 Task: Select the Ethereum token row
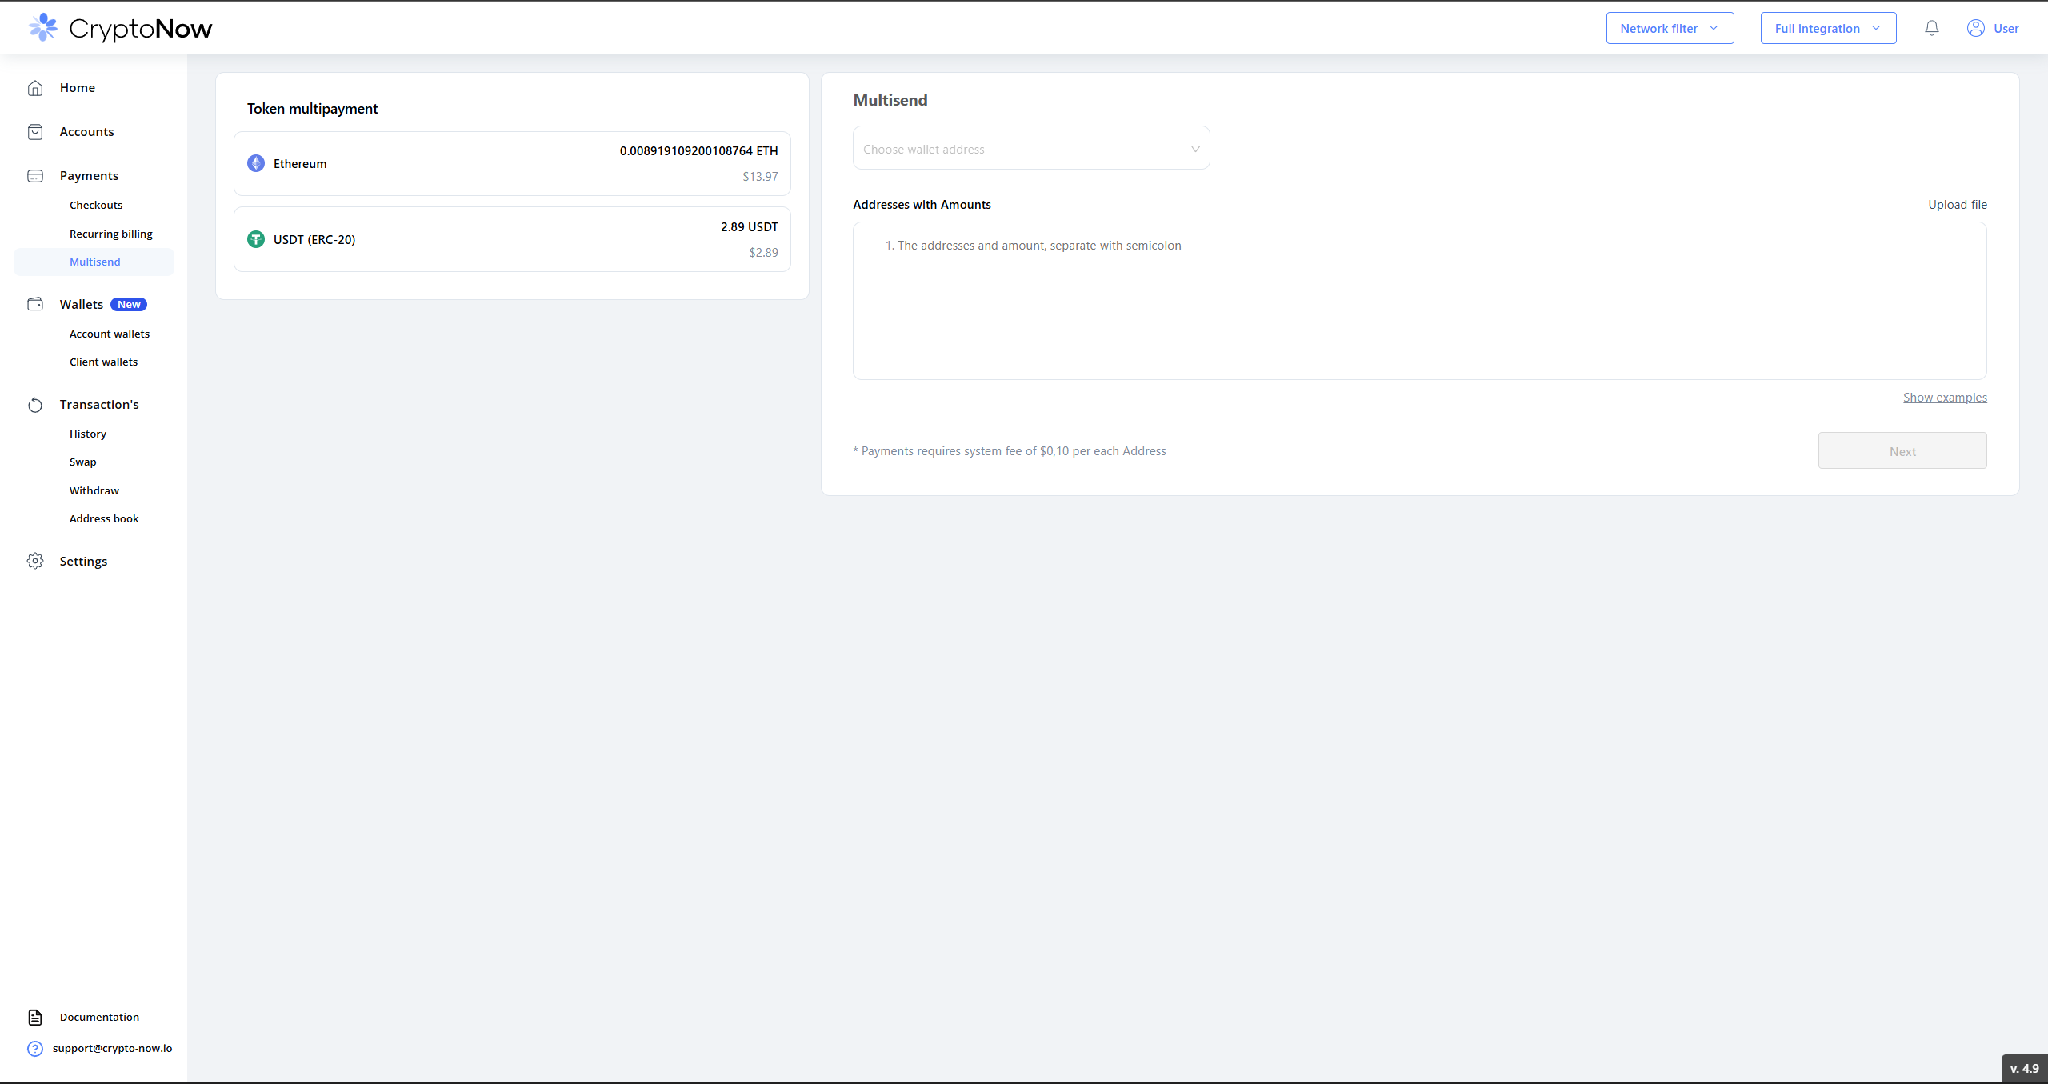click(512, 163)
